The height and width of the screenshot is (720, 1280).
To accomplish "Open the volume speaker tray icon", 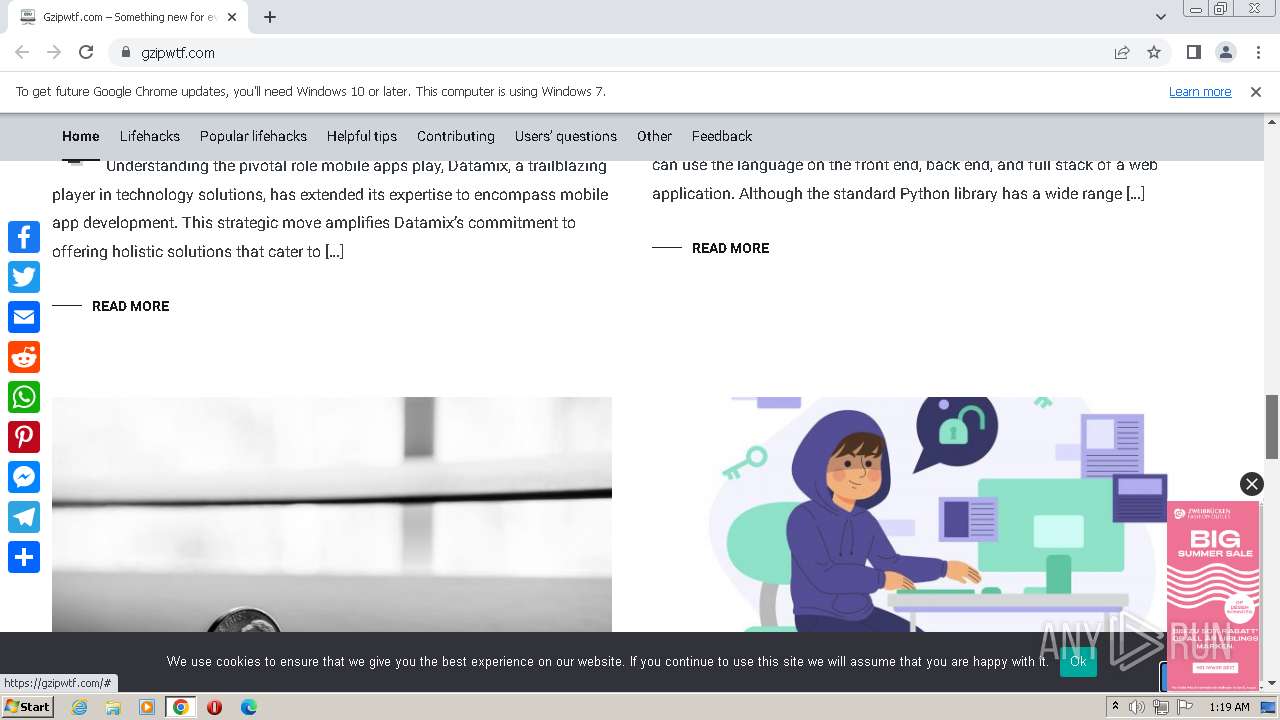I will (1137, 707).
